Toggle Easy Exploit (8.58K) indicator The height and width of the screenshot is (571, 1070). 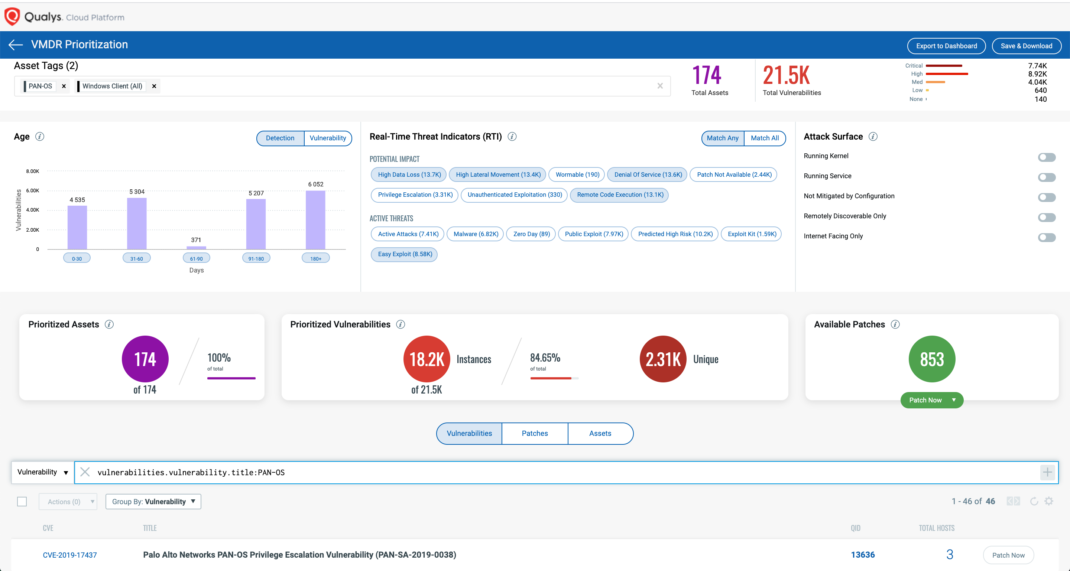[x=405, y=254]
